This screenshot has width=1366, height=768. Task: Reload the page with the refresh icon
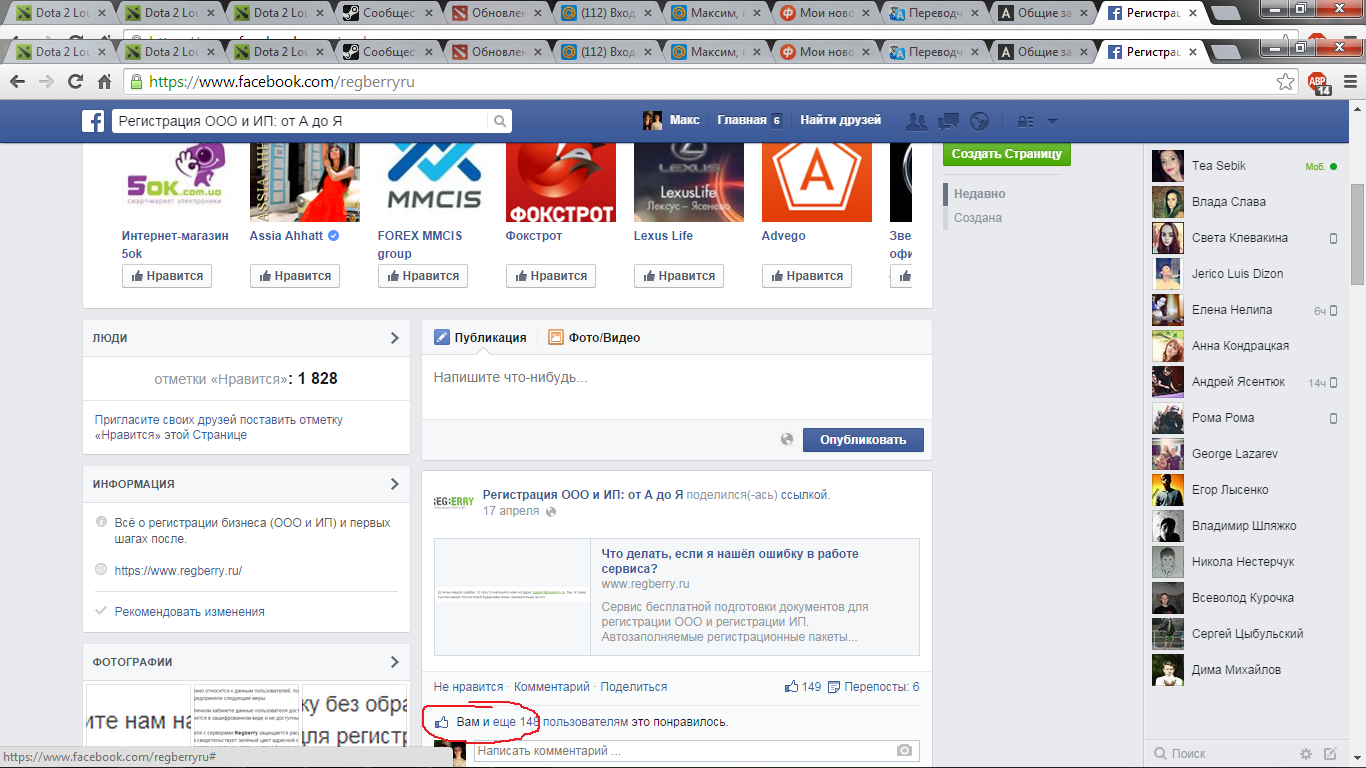click(75, 82)
